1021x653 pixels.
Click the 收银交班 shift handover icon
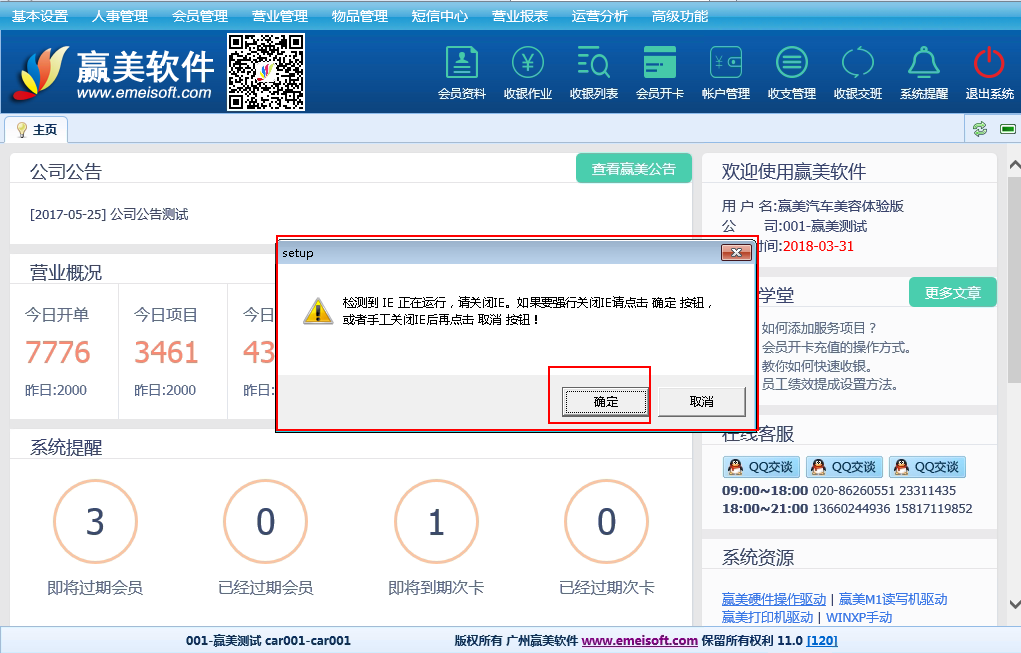coord(857,64)
